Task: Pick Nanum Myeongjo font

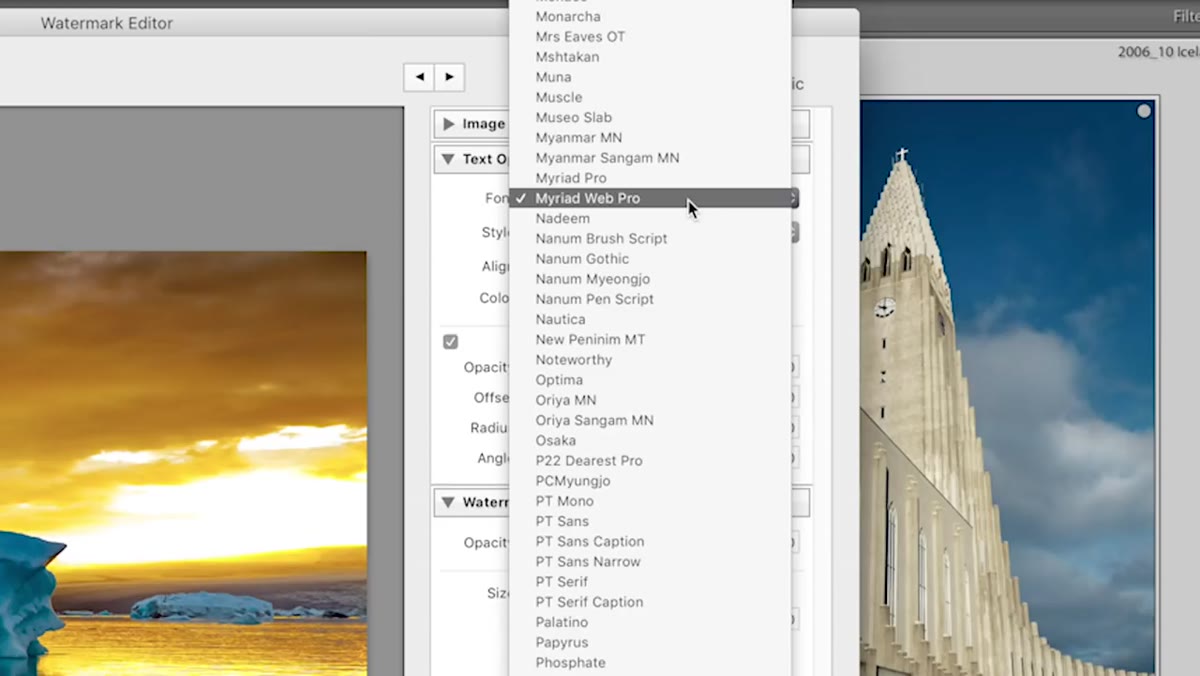Action: [650, 279]
